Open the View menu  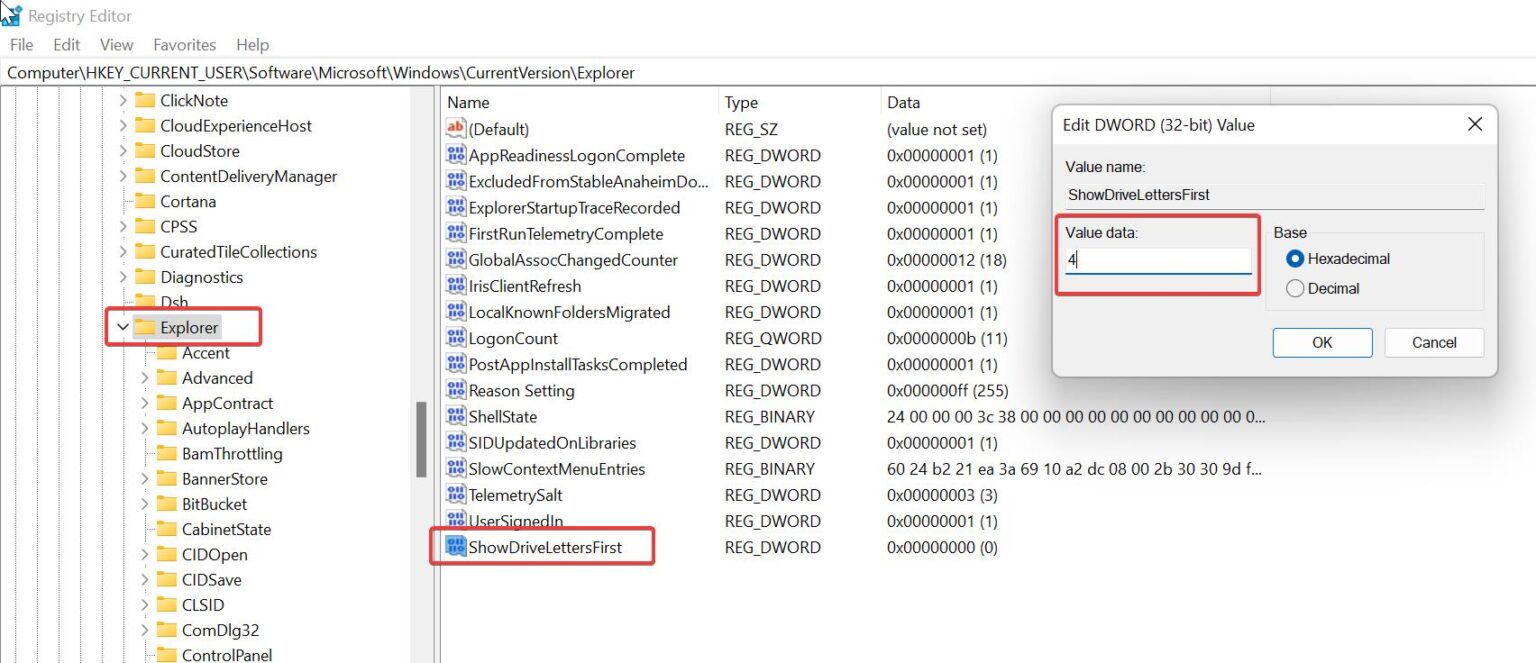(x=116, y=44)
